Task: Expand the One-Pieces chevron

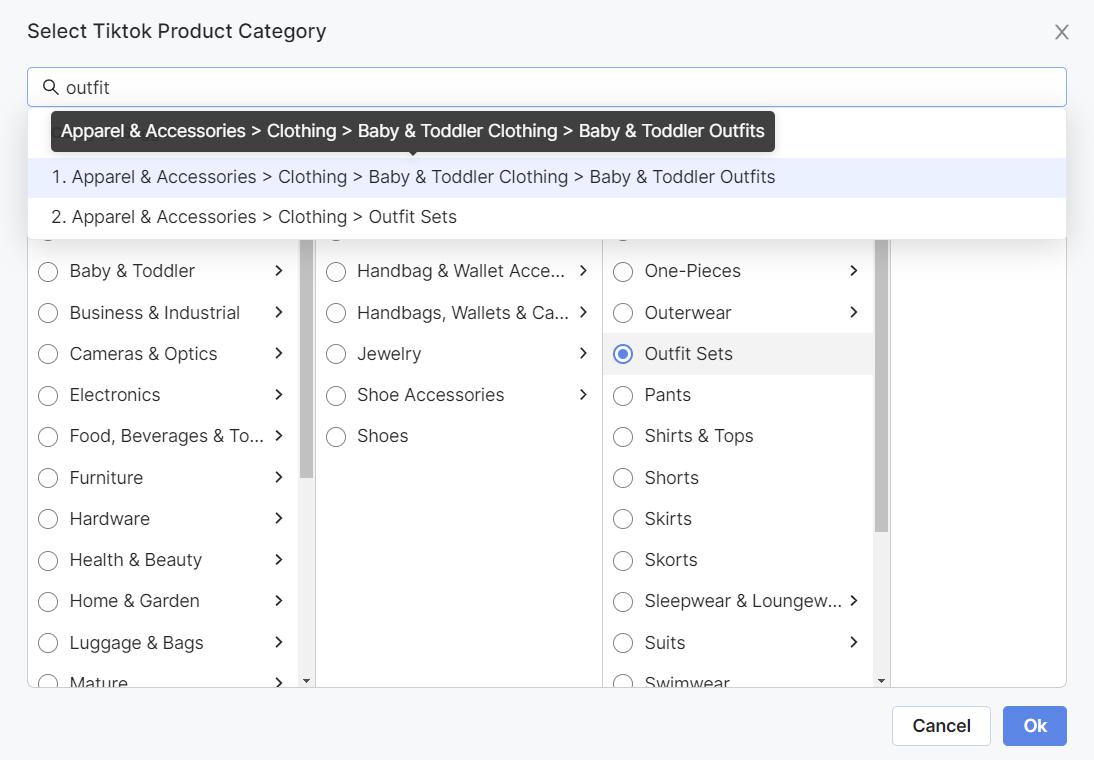Action: click(853, 271)
